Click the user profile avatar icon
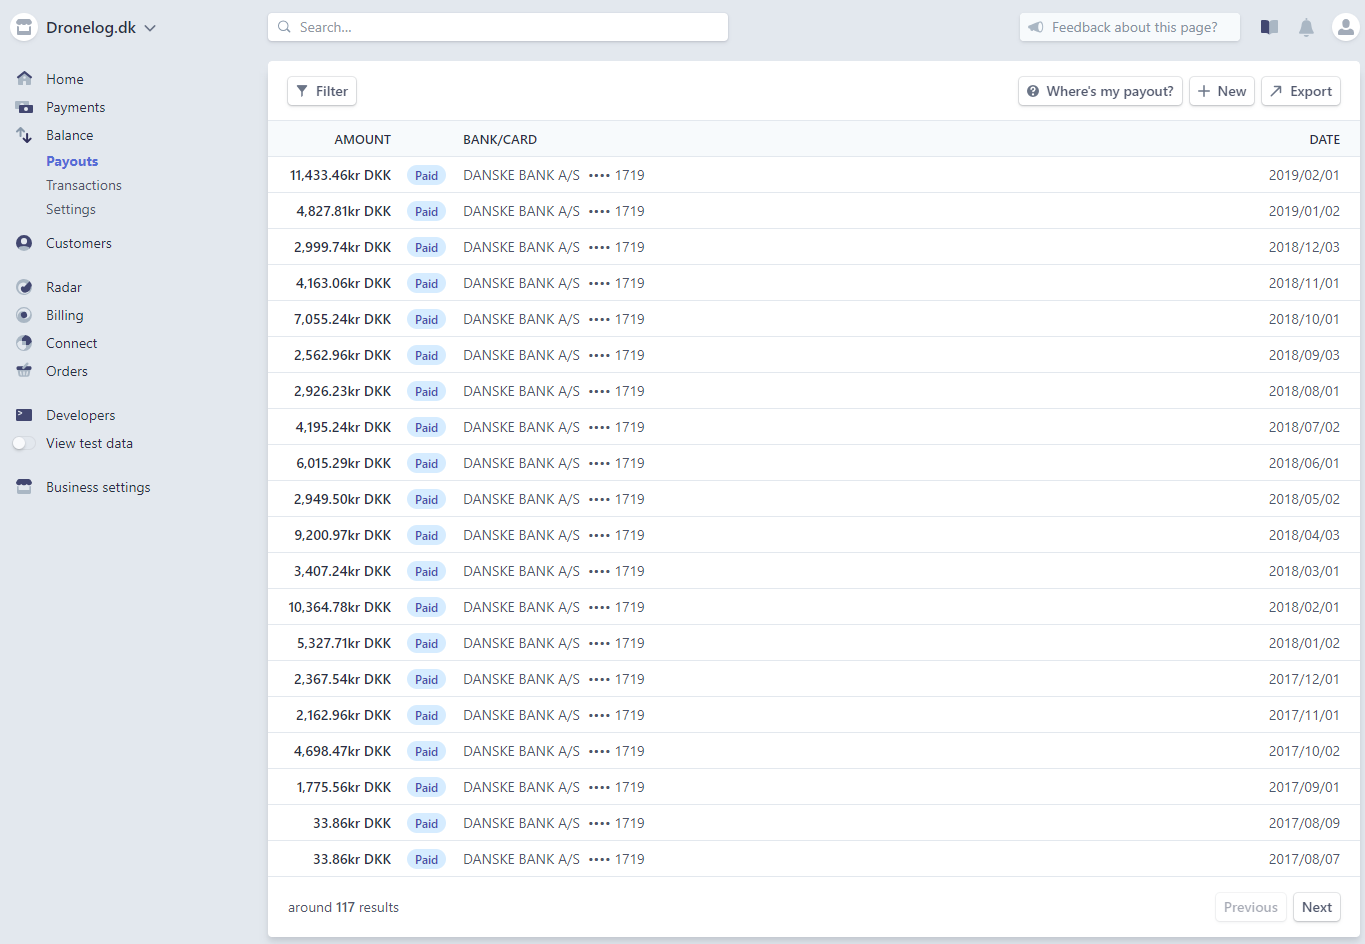Viewport: 1365px width, 944px height. (x=1345, y=28)
